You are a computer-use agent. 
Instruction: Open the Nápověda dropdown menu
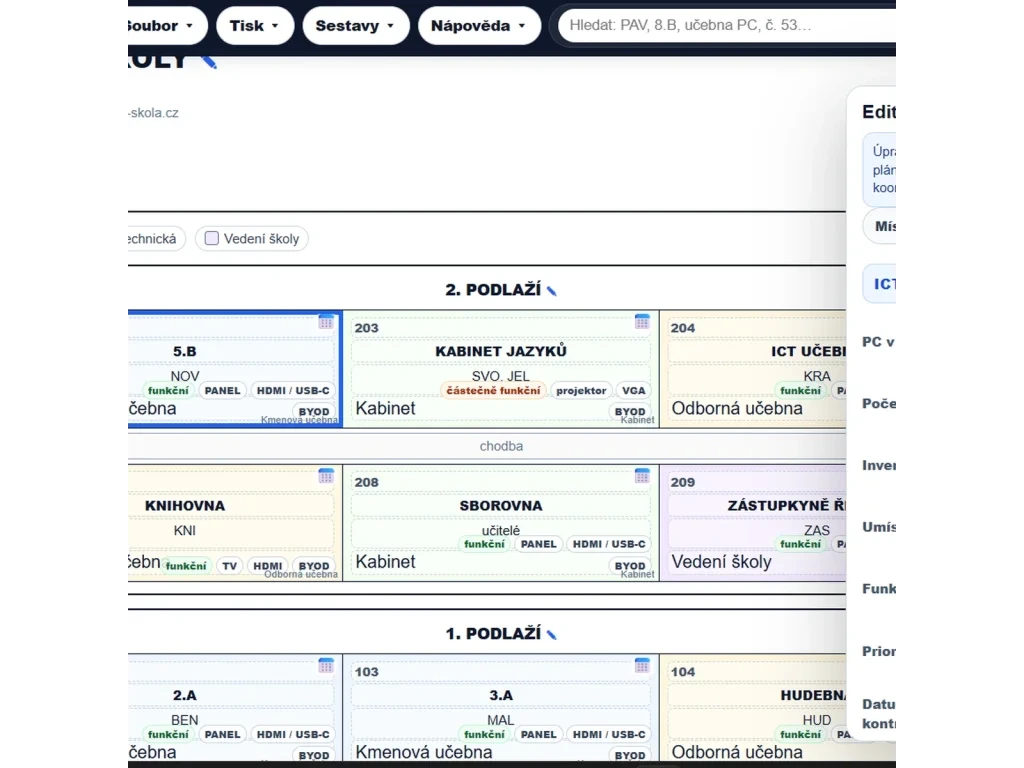tap(479, 25)
